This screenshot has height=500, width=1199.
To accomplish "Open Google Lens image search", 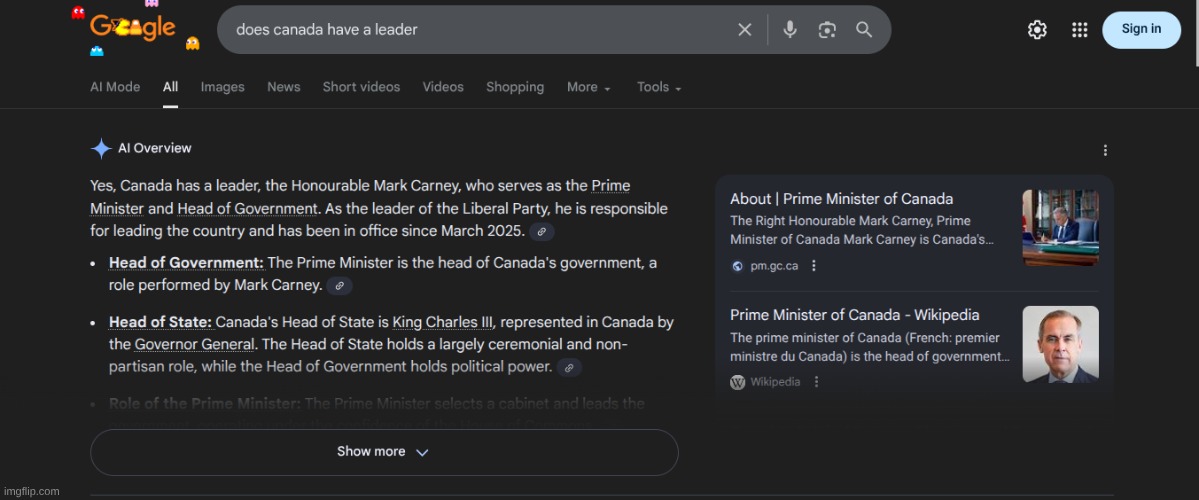I will pyautogui.click(x=827, y=30).
